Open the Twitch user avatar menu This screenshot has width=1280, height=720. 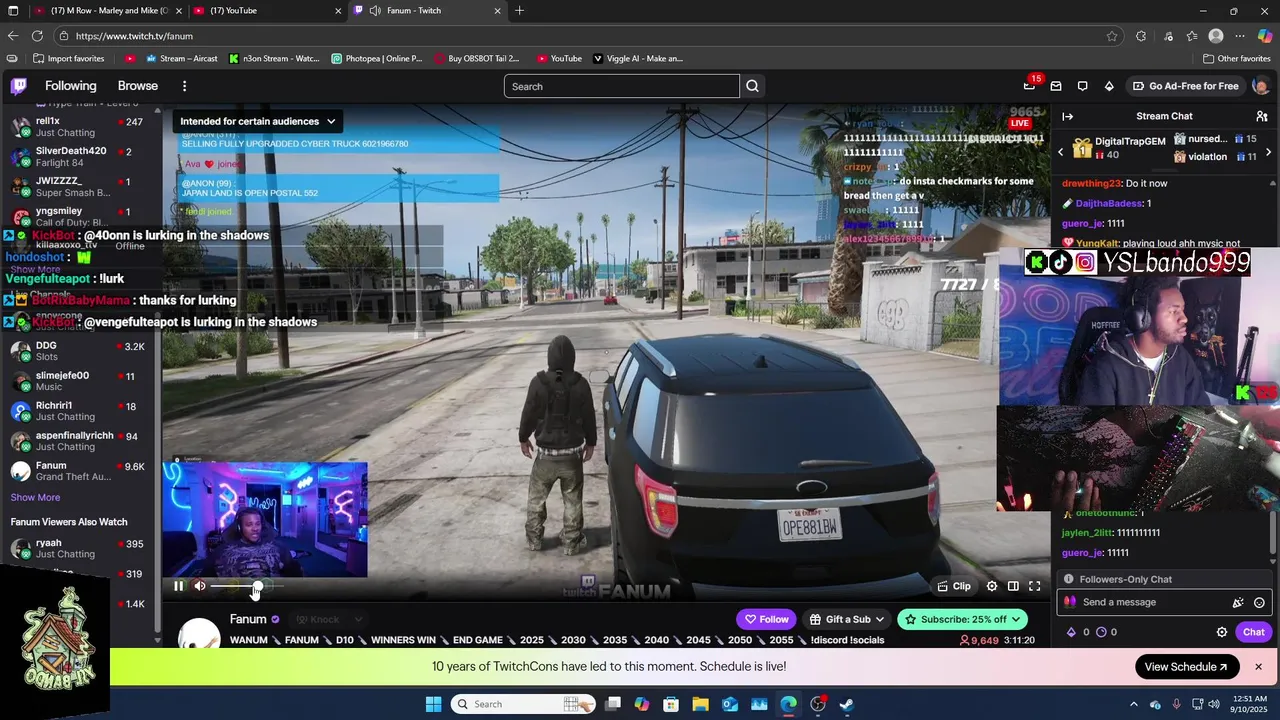coord(1260,86)
